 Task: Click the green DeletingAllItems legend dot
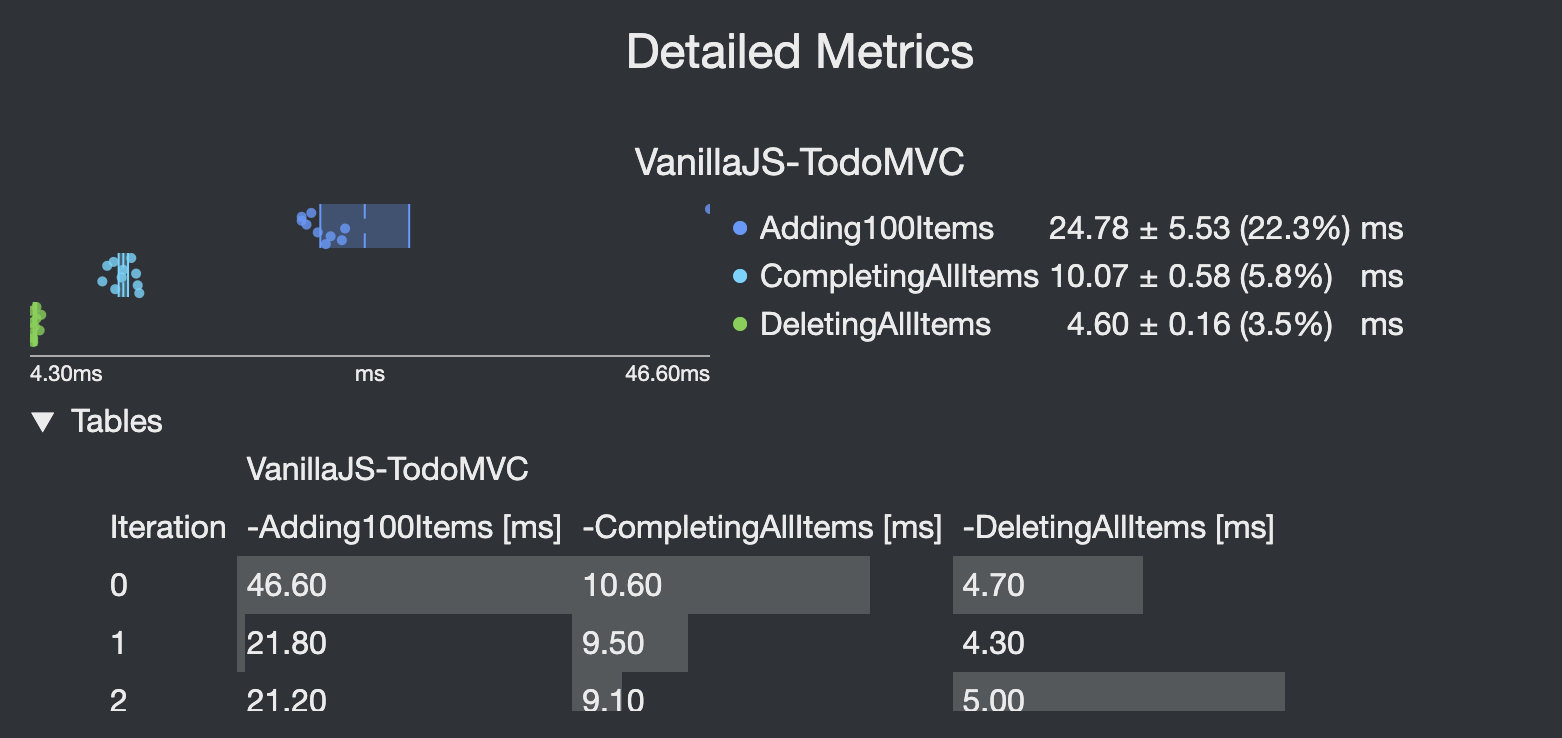[x=740, y=324]
